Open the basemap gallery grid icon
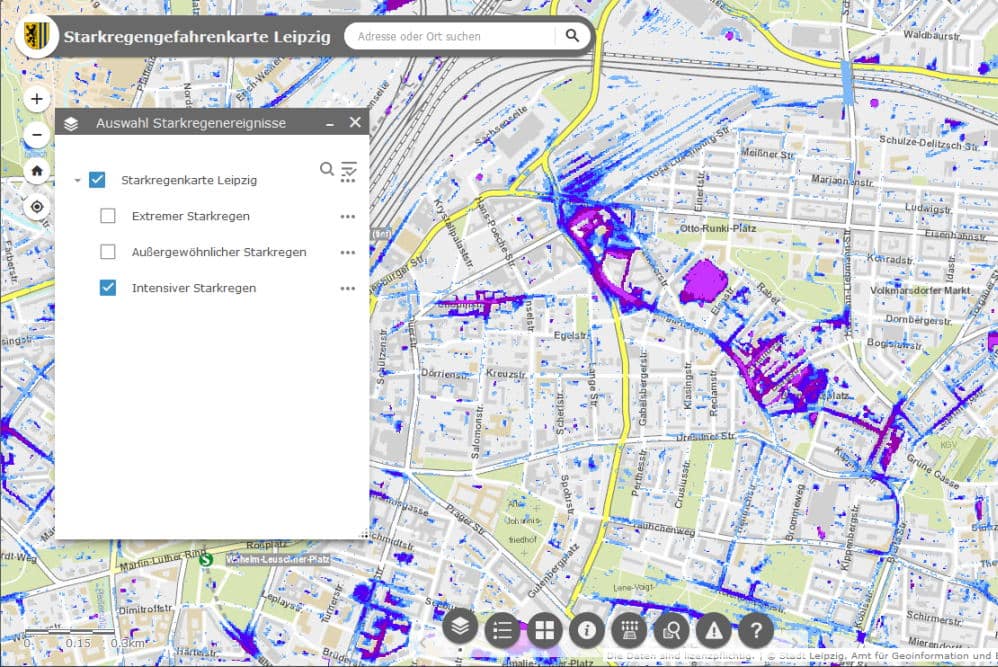Screen dimensions: 998x667 click(x=544, y=629)
